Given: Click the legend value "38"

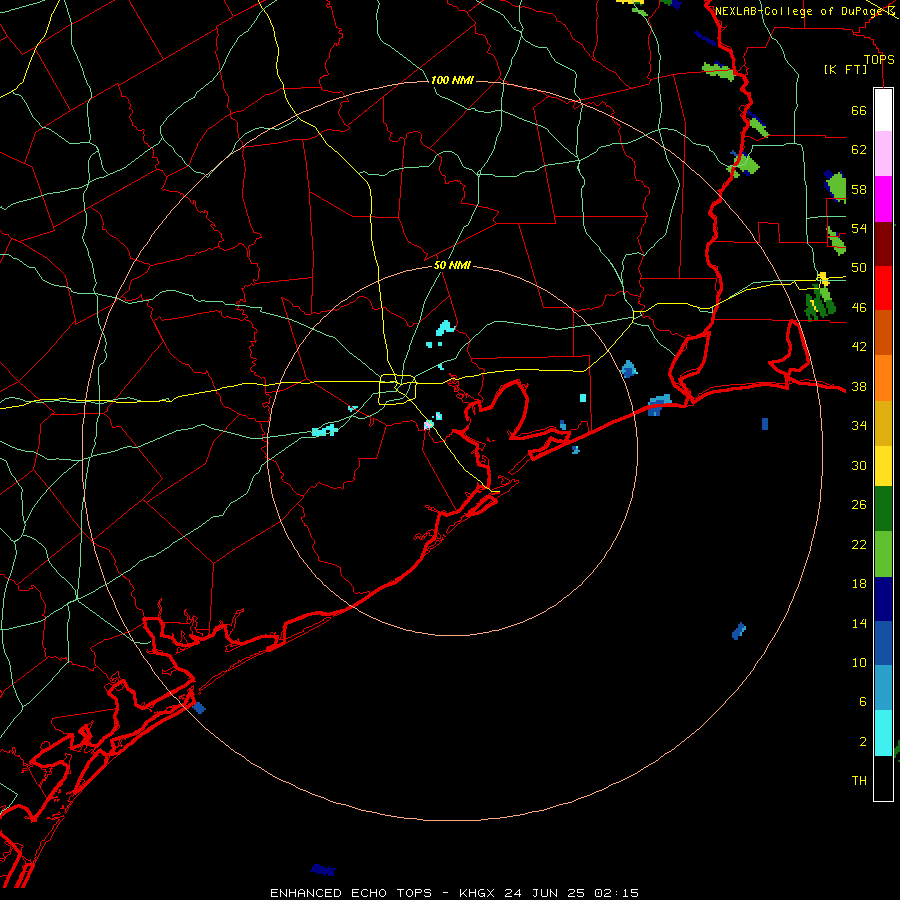Looking at the screenshot, I should 859,387.
